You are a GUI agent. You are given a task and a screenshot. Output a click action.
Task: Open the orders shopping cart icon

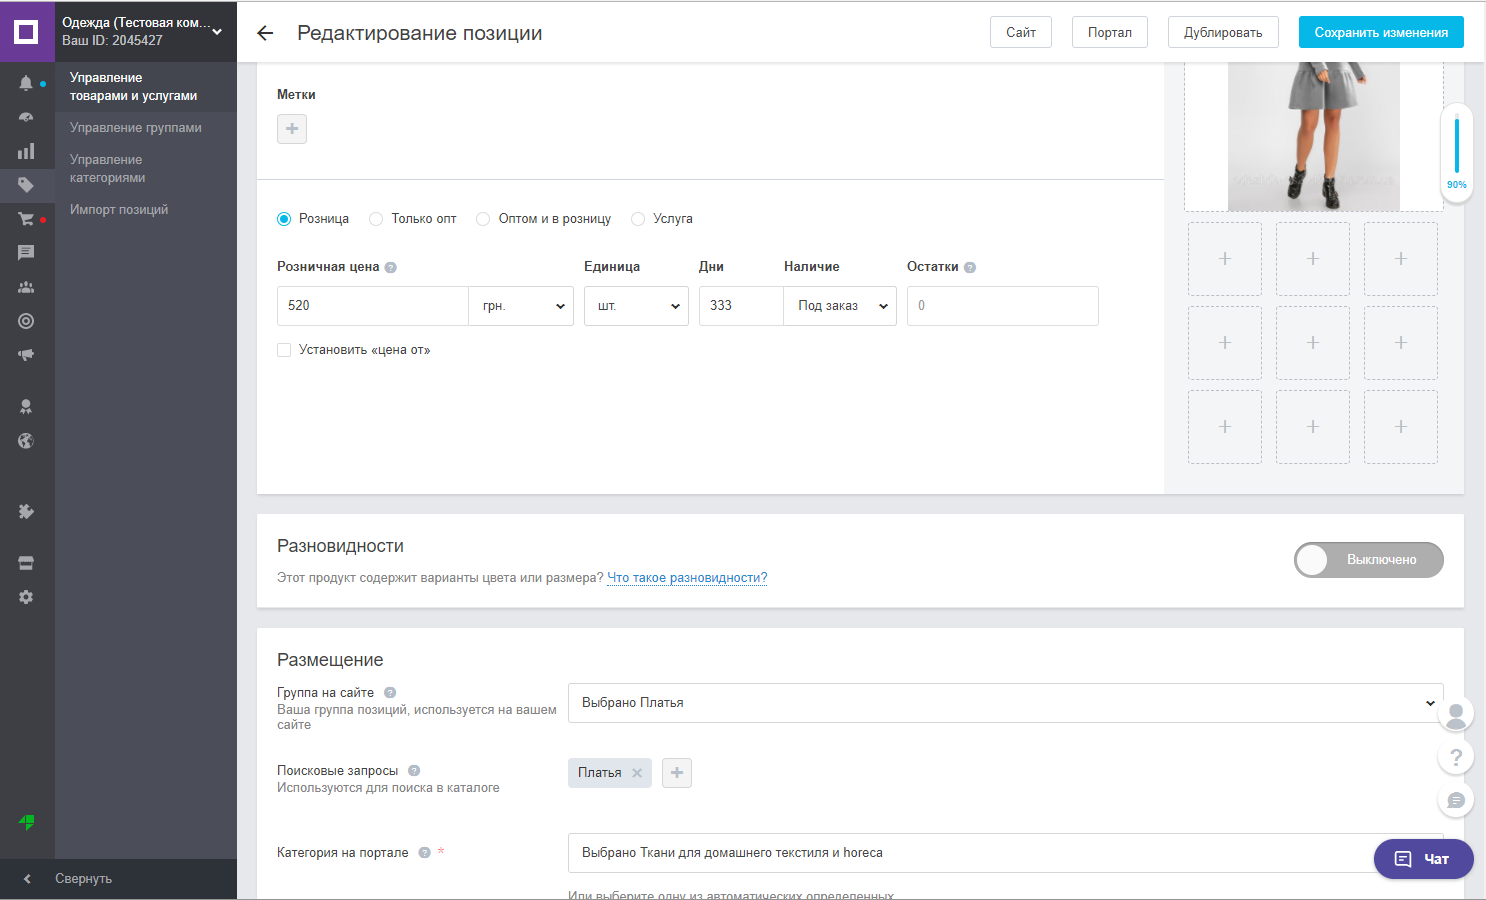[26, 219]
